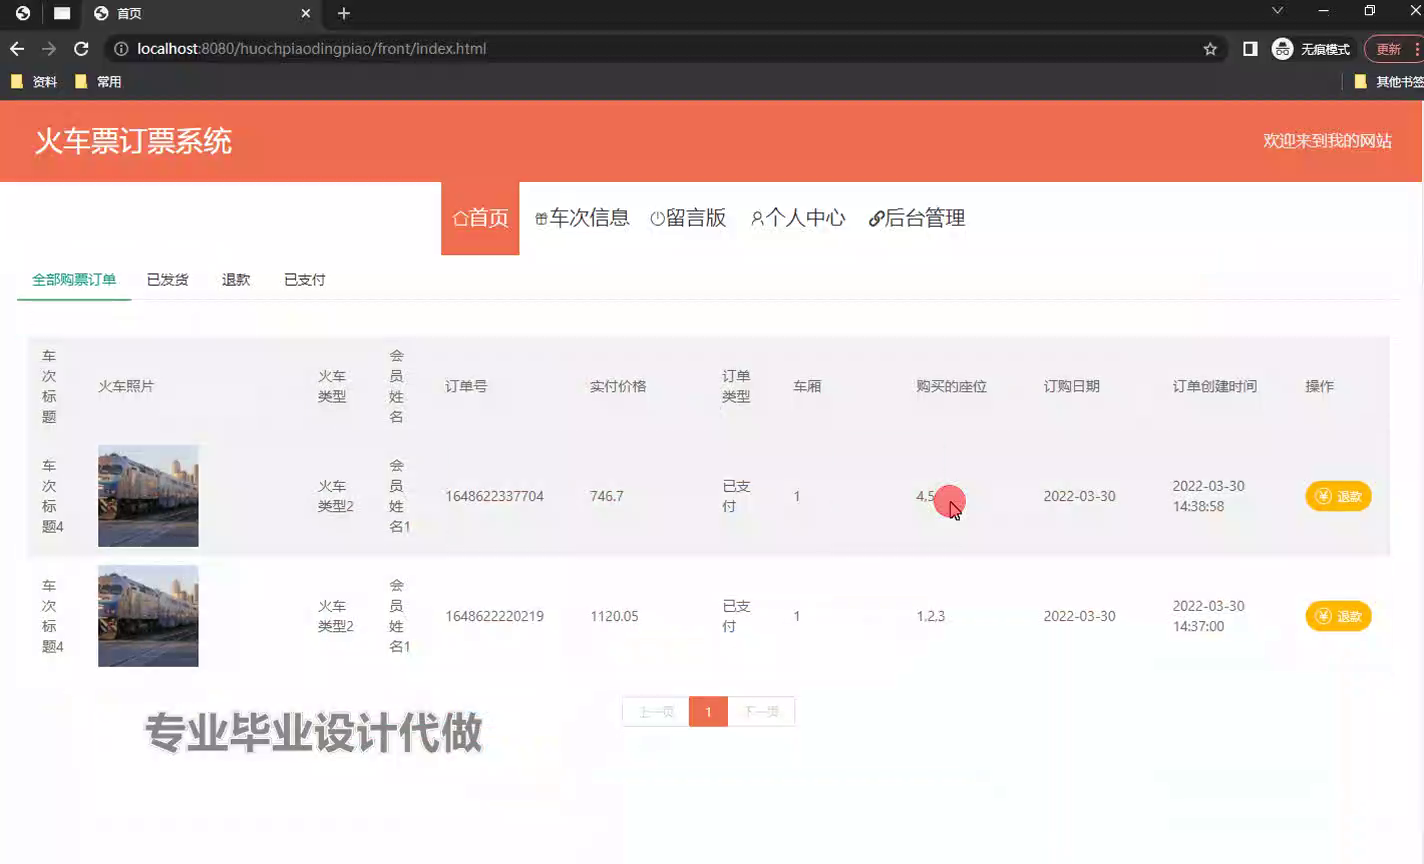Click the 订购日期 column header
The width and height of the screenshot is (1424, 864).
pos(1071,386)
